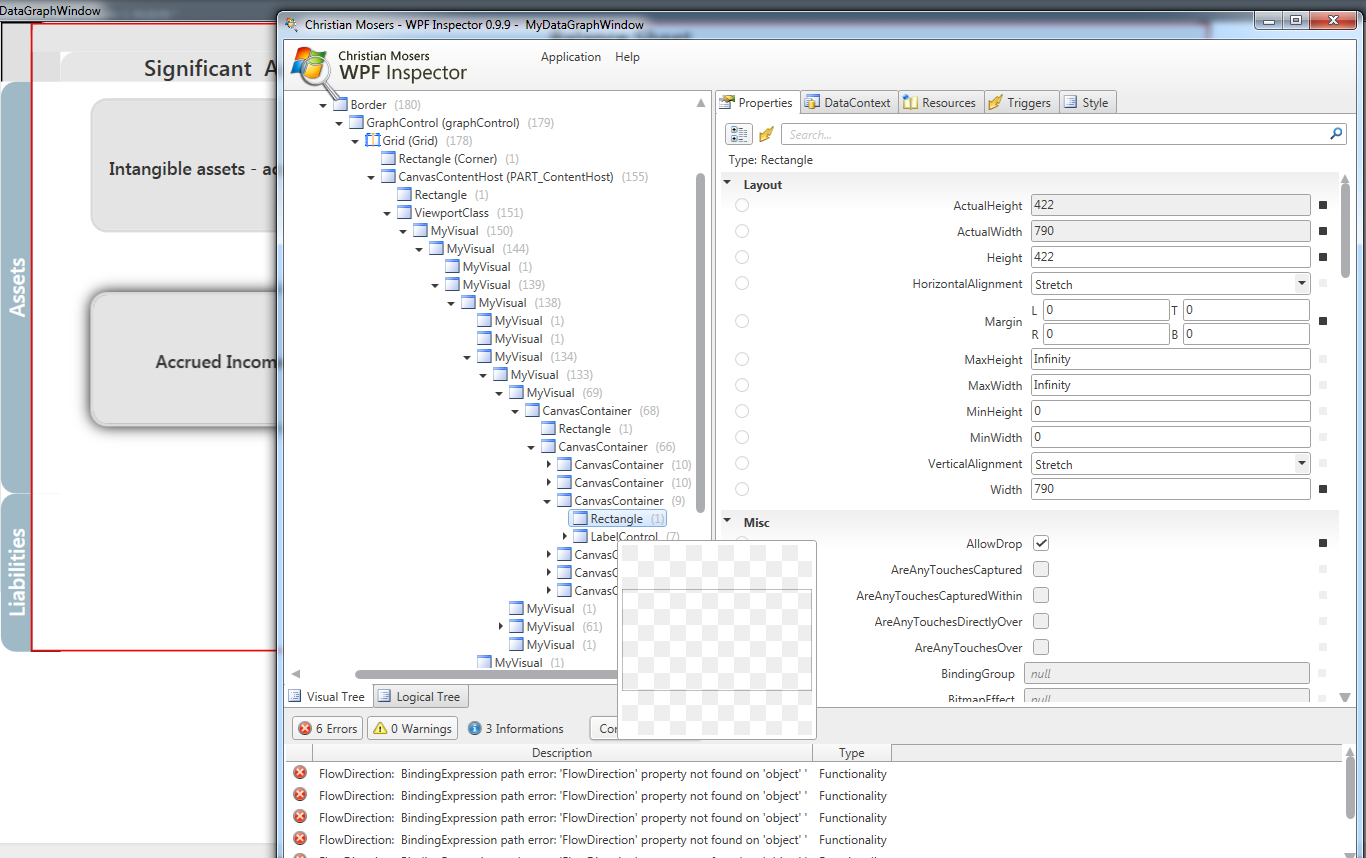
Task: Collapse the CanvasContainer (9) node
Action: (547, 501)
